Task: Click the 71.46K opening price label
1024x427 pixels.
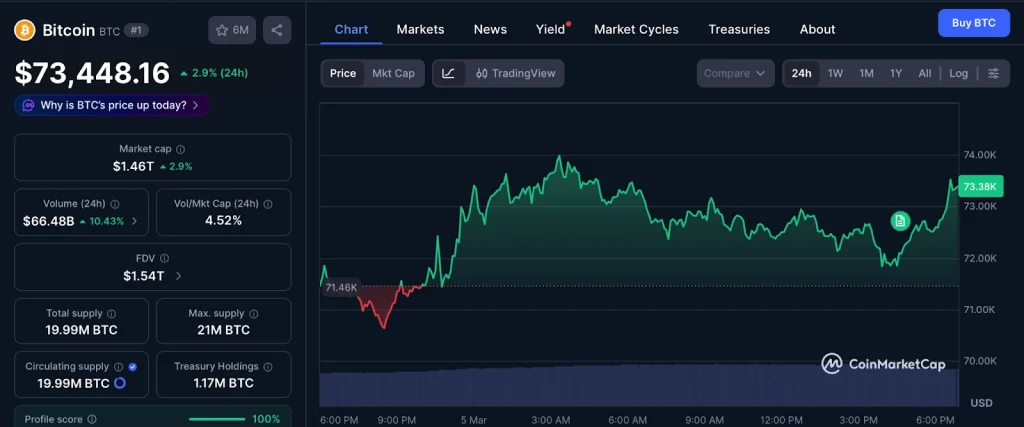Action: (341, 287)
